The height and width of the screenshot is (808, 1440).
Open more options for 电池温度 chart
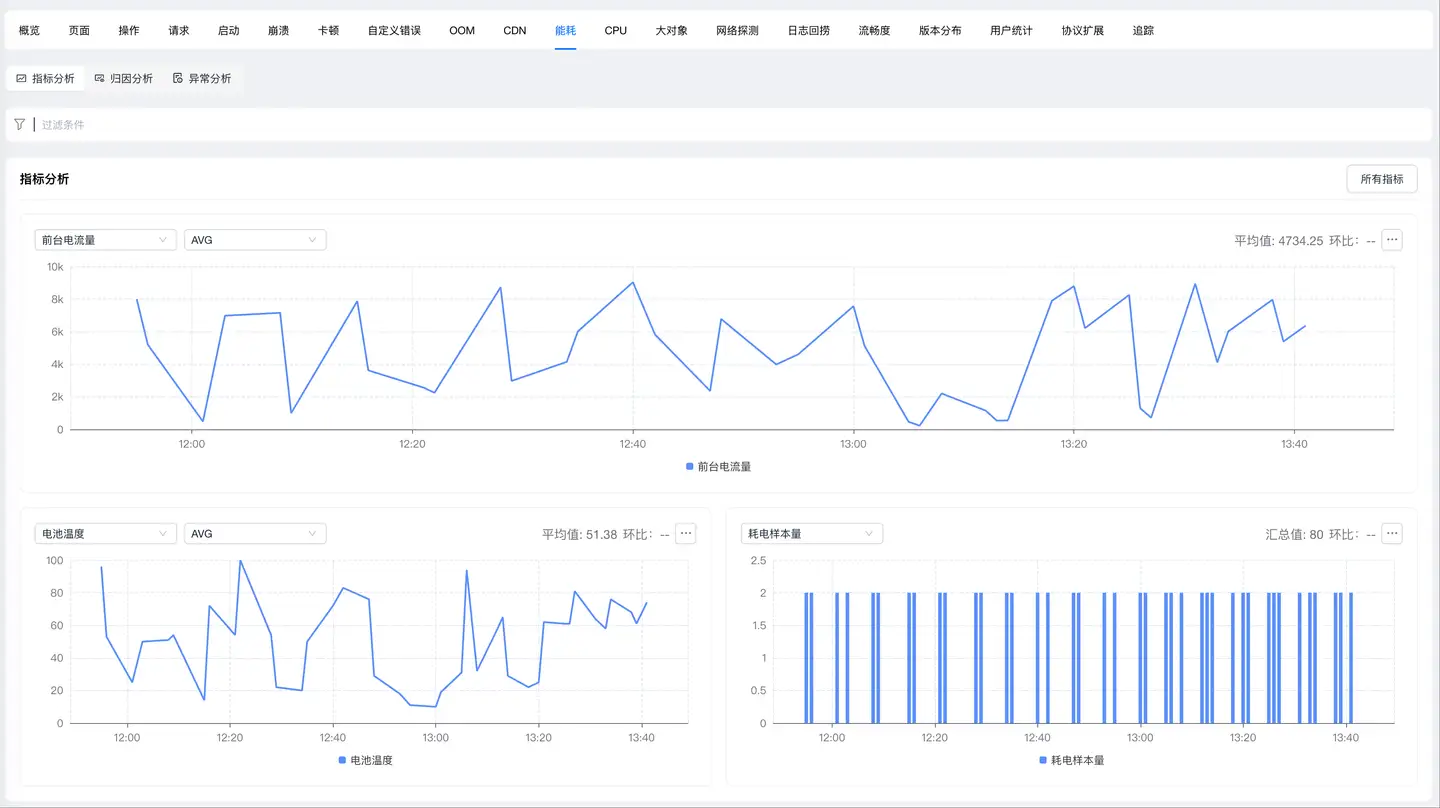coord(685,534)
